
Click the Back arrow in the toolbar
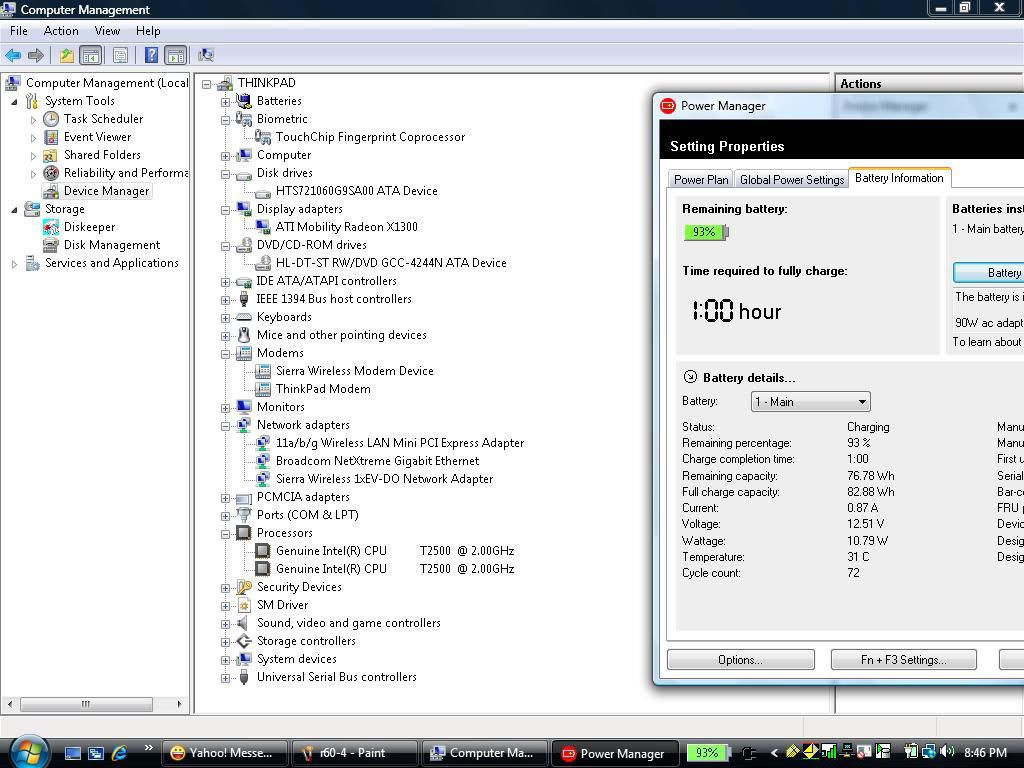(13, 55)
